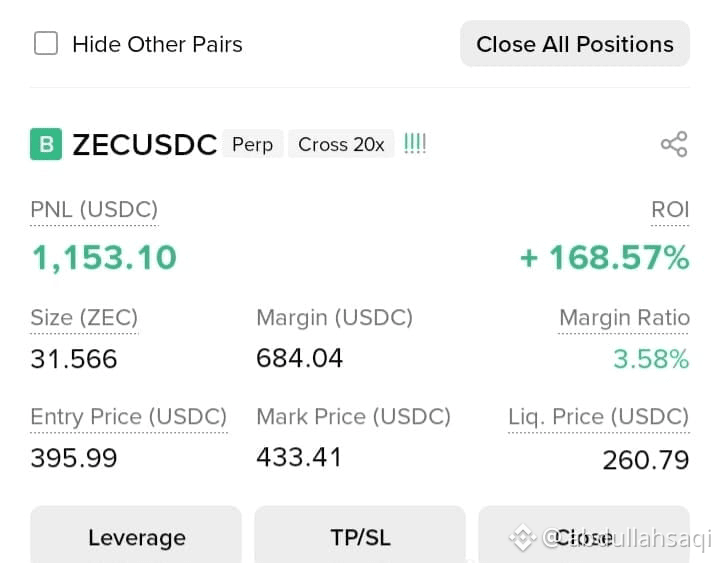Click the Close All Positions button

click(575, 44)
